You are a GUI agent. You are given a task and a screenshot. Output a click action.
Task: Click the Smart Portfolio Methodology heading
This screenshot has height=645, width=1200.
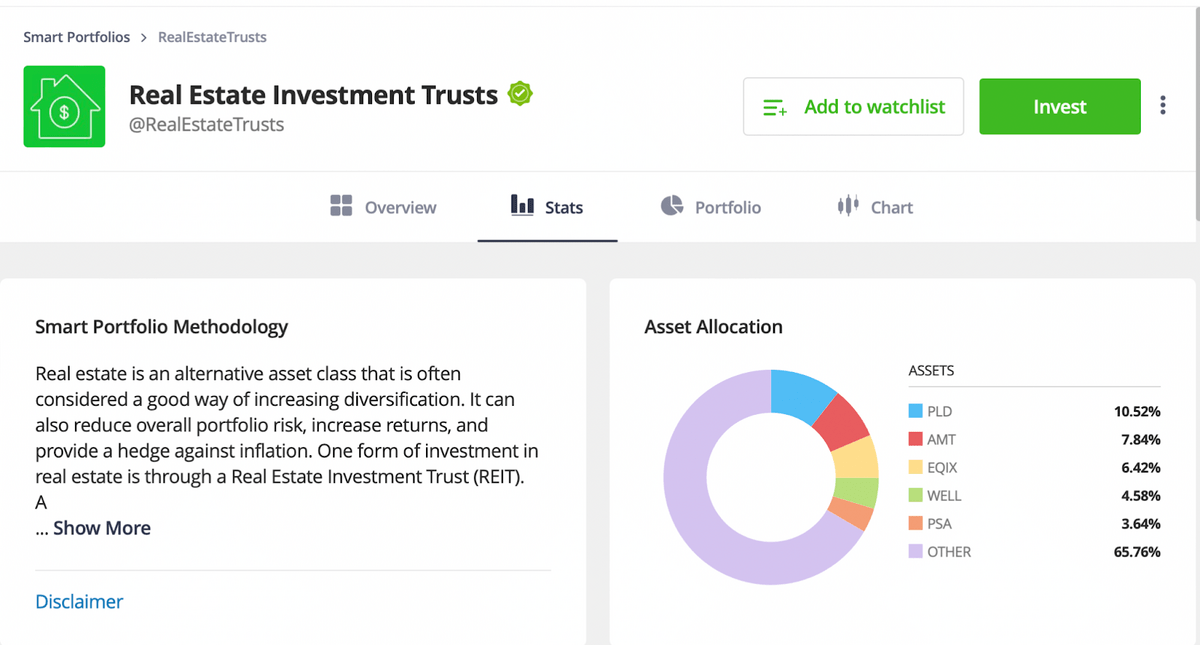(x=161, y=327)
